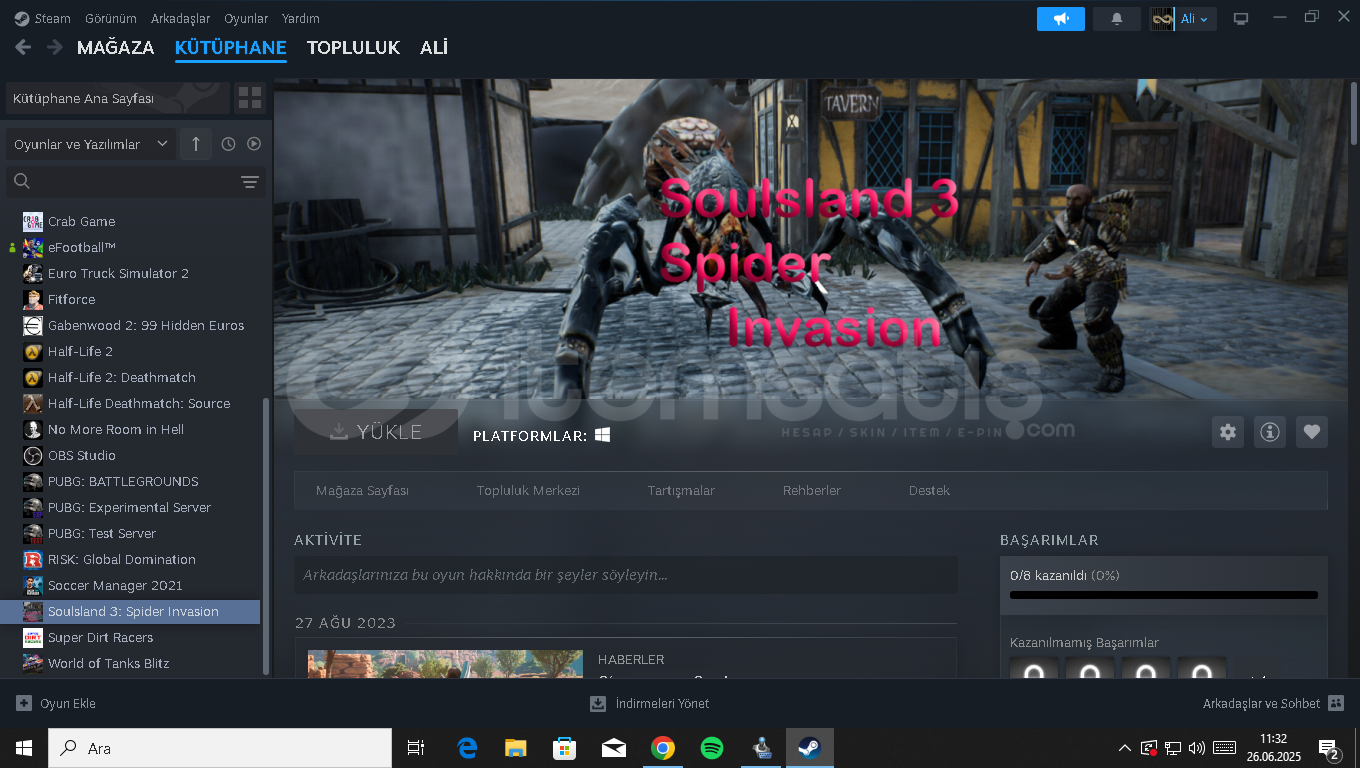
Task: Click the RISK: Global Domination icon
Action: (x=33, y=560)
